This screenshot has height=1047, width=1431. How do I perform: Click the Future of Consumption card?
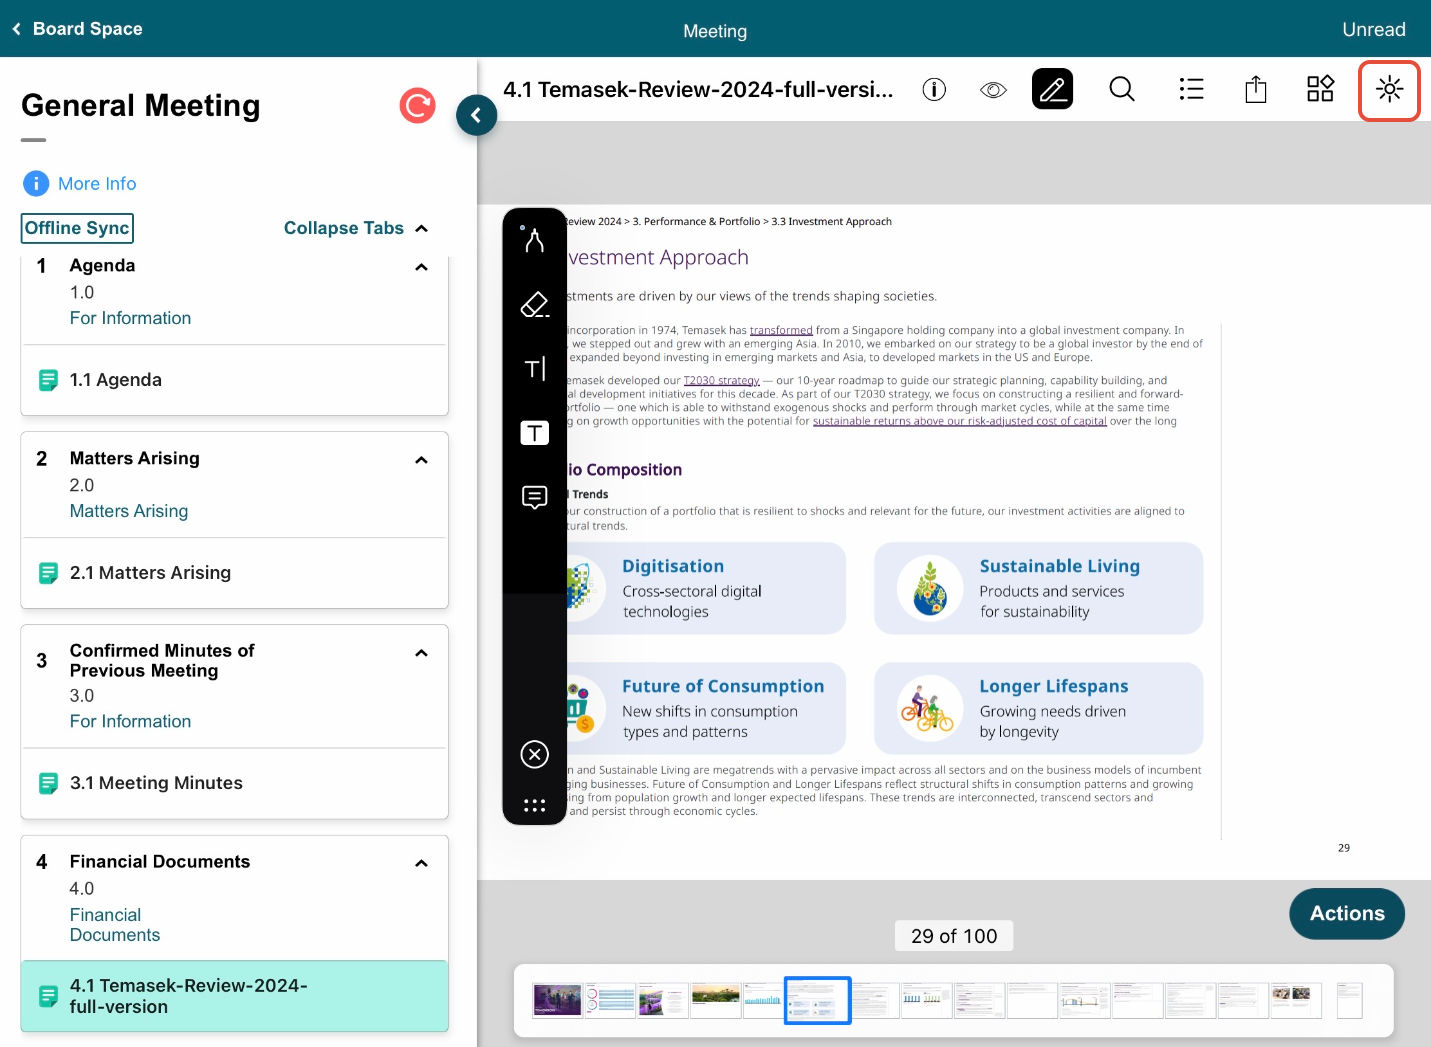(706, 708)
